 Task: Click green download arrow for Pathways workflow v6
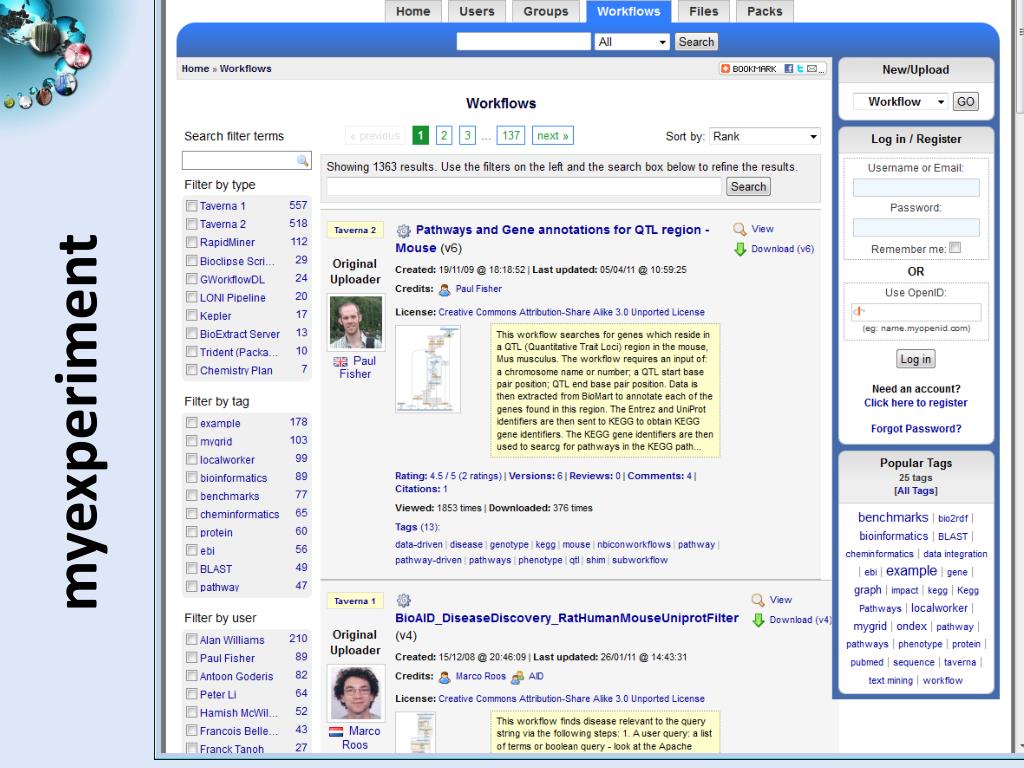tap(740, 249)
